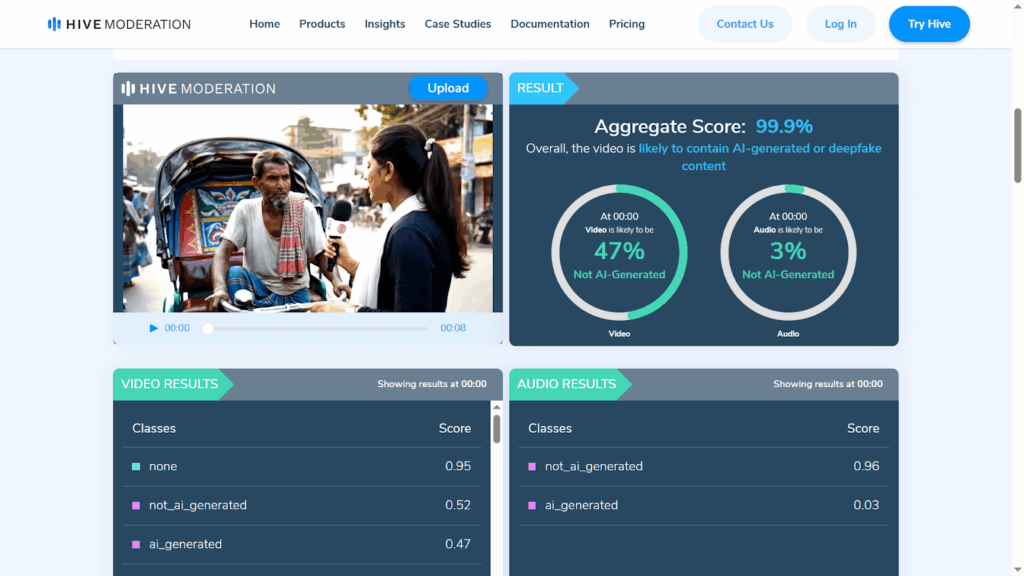Image resolution: width=1024 pixels, height=576 pixels.
Task: Click the page scrollbar down arrow
Action: pyautogui.click(x=1017, y=570)
